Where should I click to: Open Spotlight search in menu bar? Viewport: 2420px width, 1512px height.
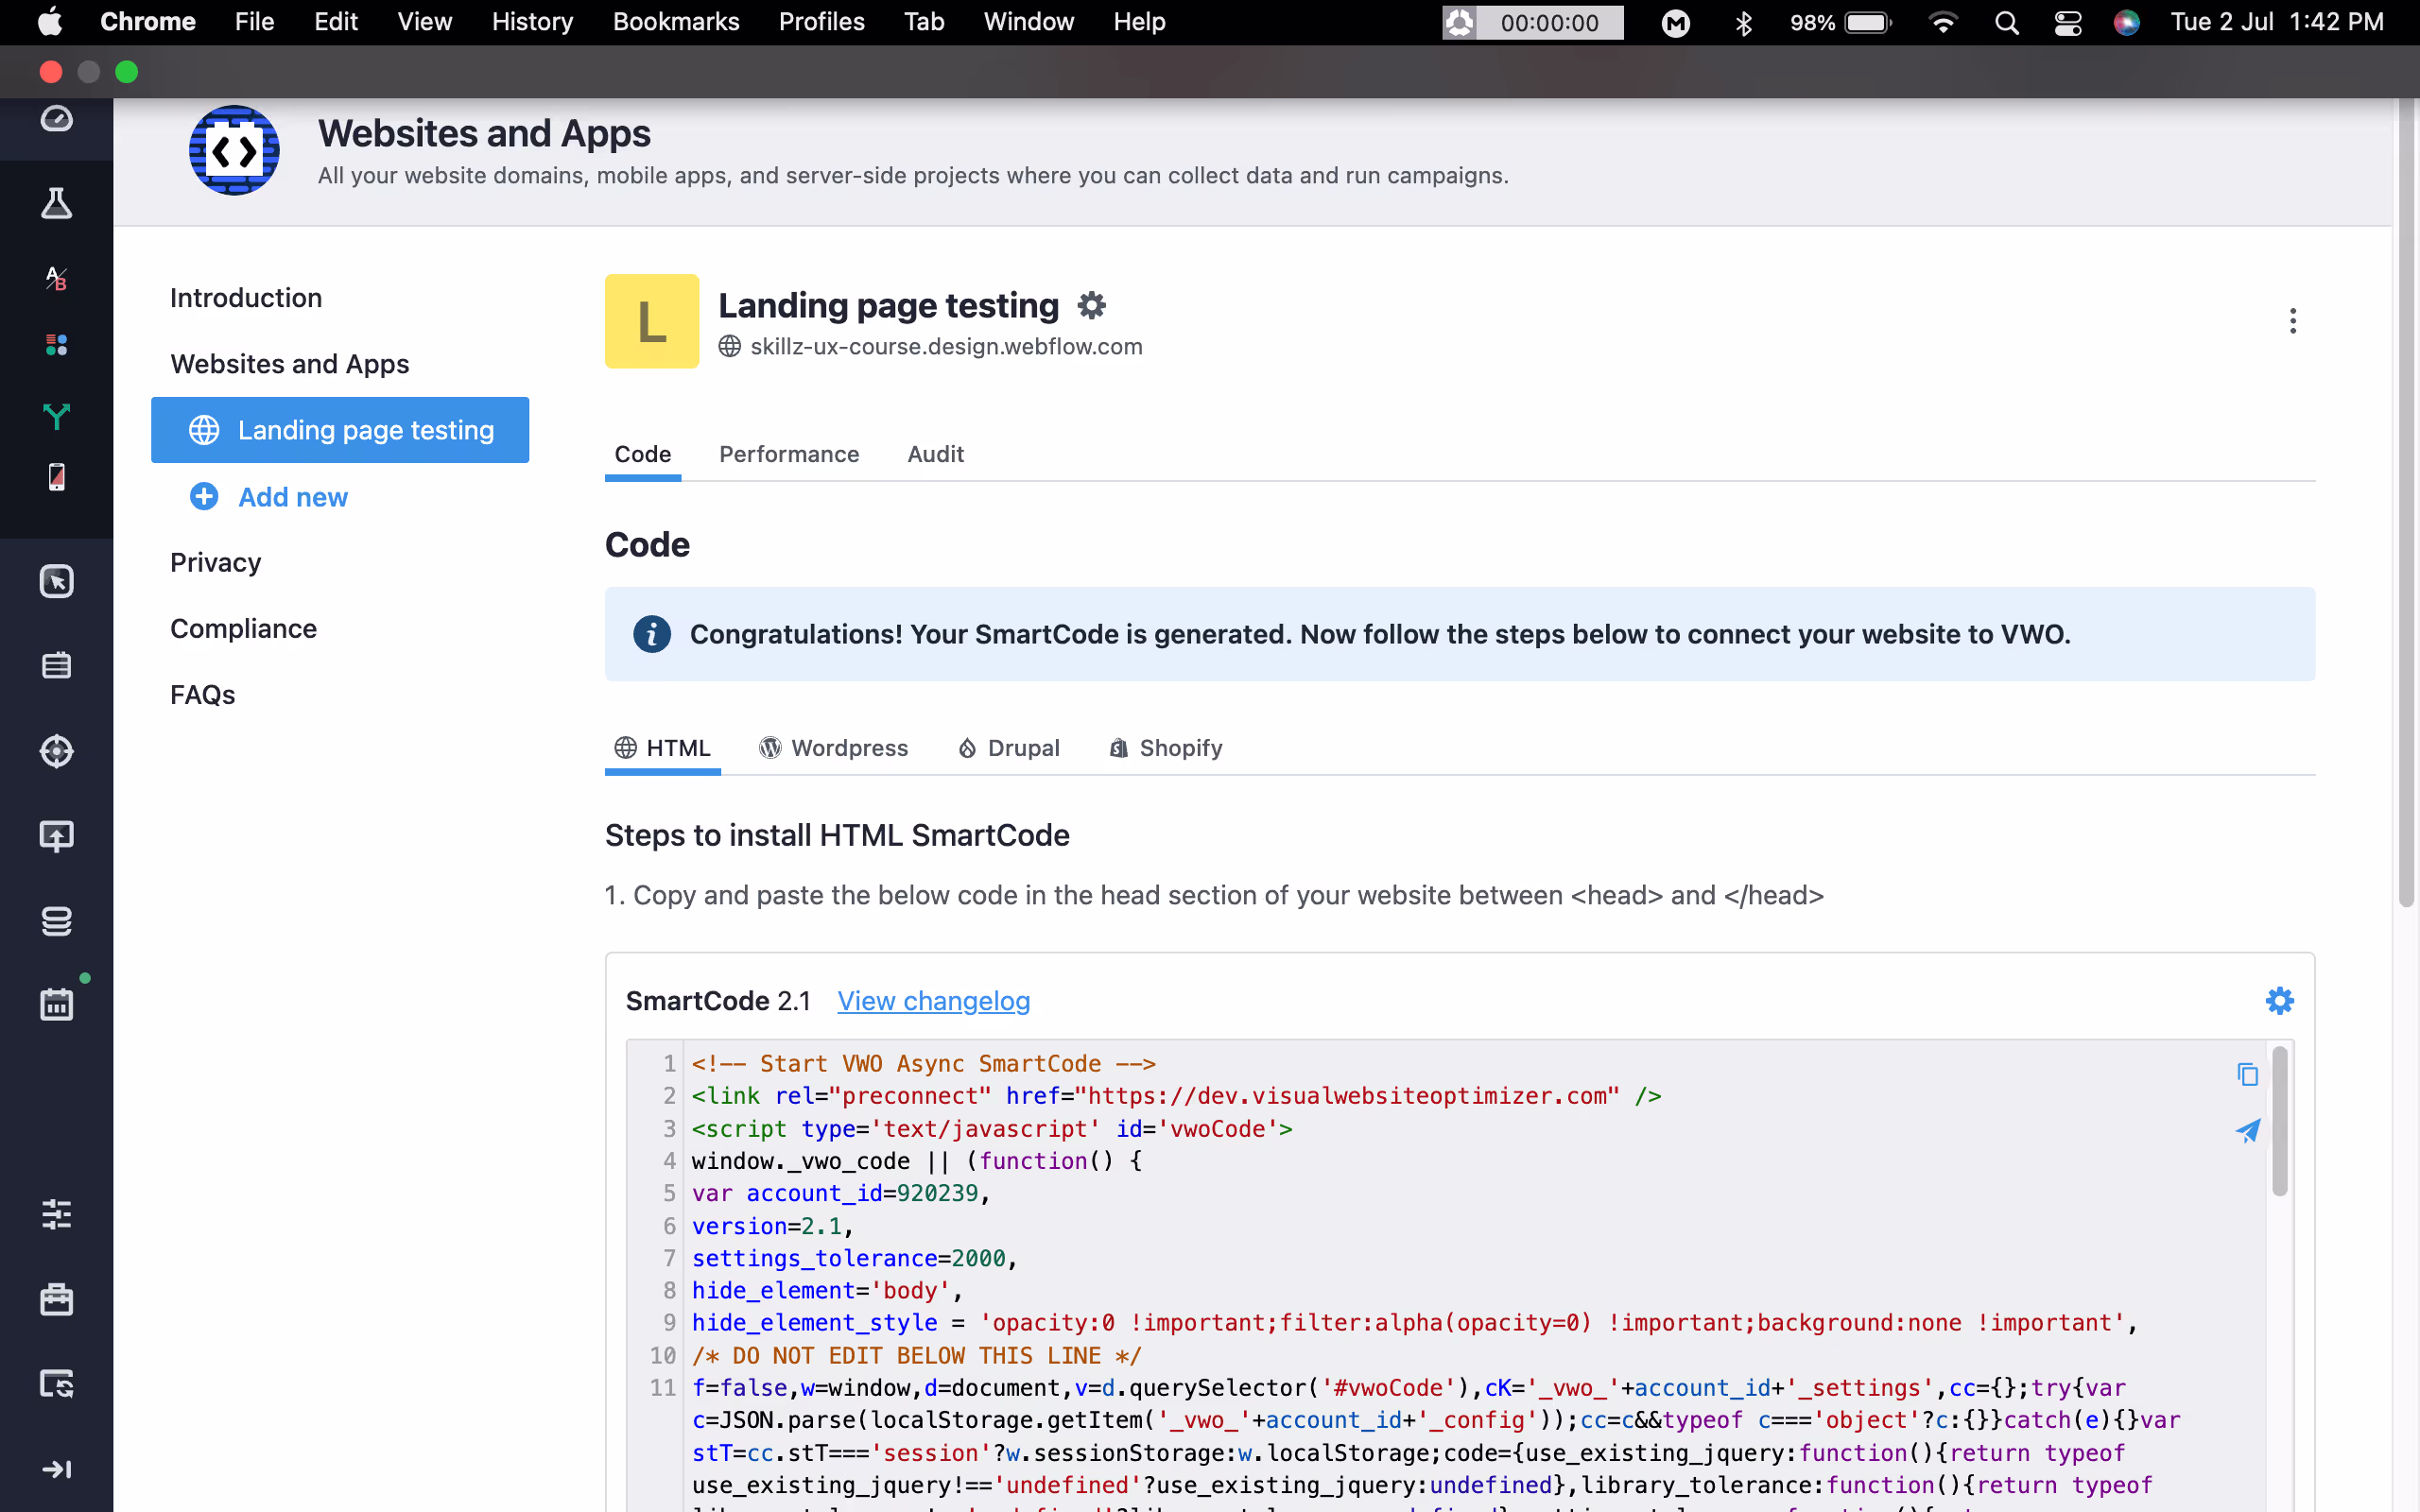point(2006,22)
